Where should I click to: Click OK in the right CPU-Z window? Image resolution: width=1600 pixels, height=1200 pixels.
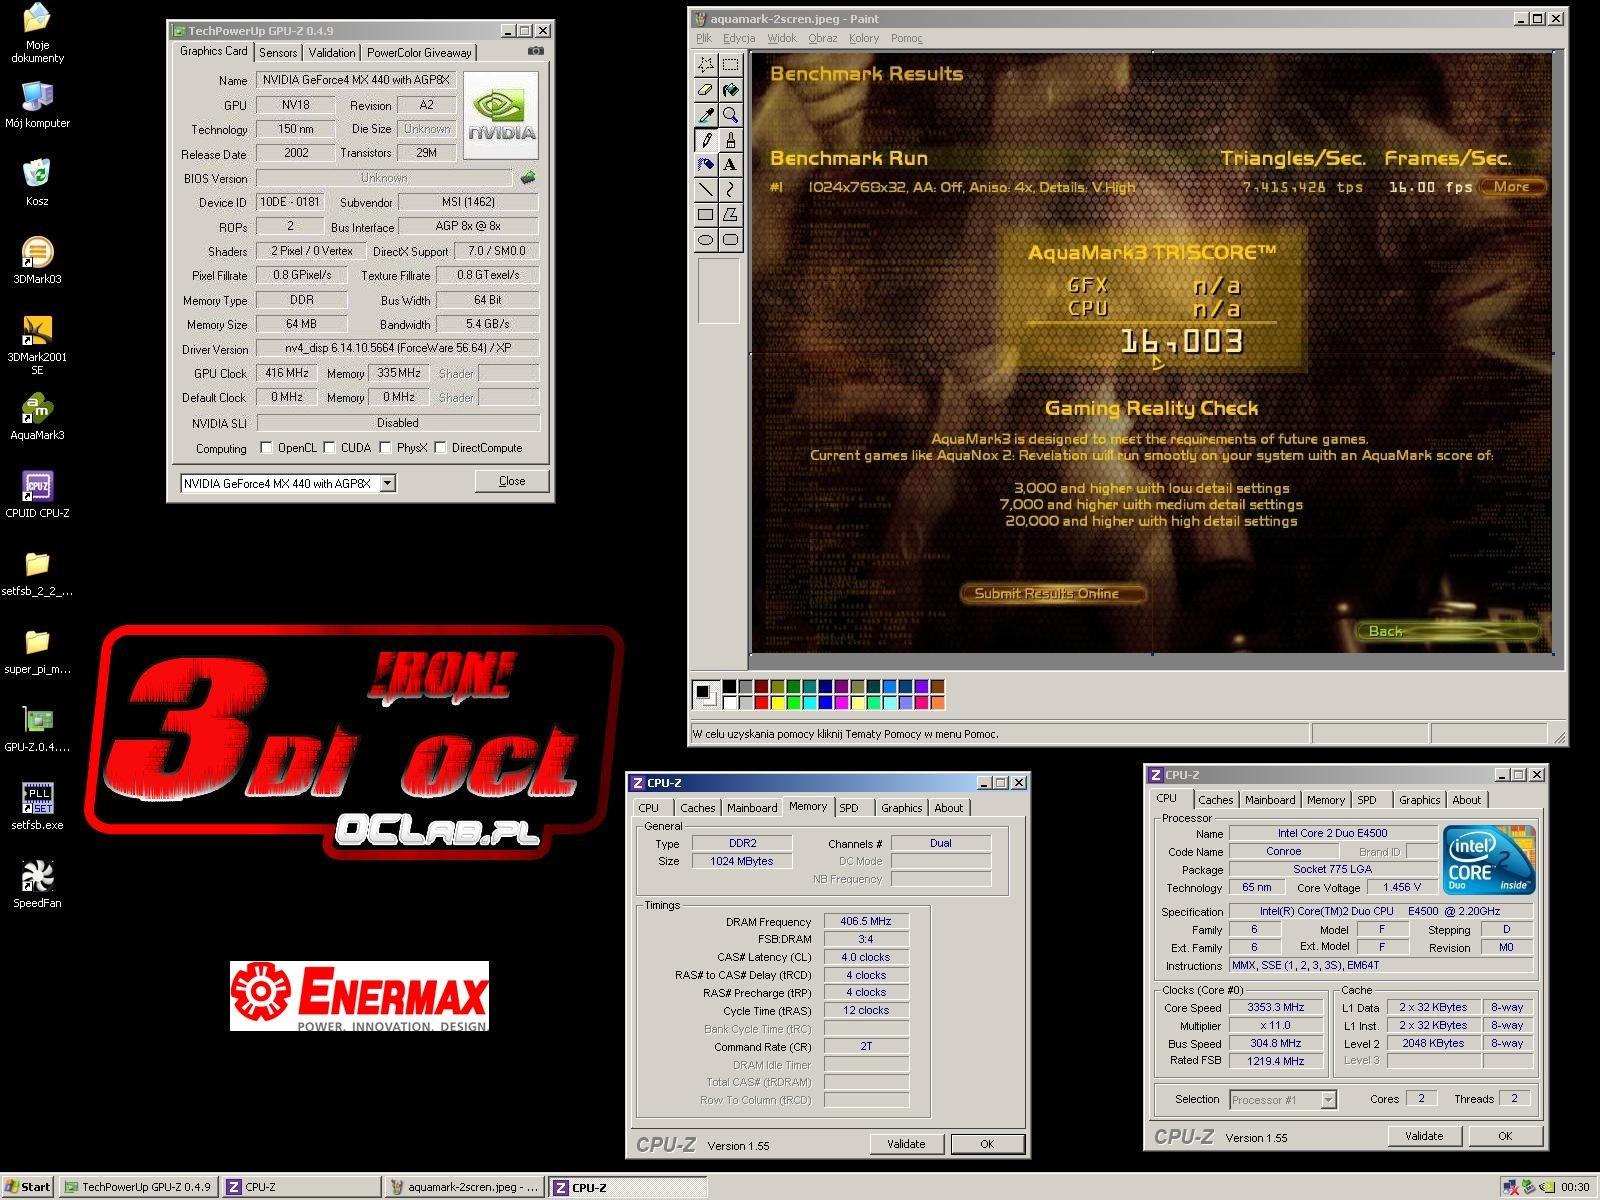pos(1505,1136)
